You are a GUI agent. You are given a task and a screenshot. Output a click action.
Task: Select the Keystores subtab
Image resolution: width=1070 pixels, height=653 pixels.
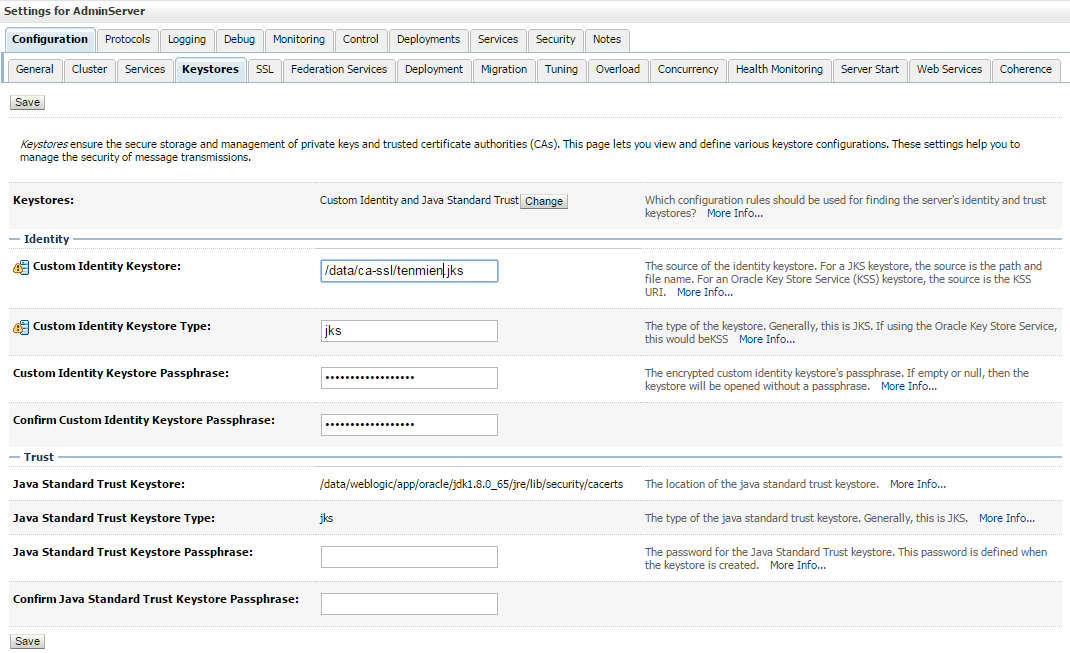210,70
